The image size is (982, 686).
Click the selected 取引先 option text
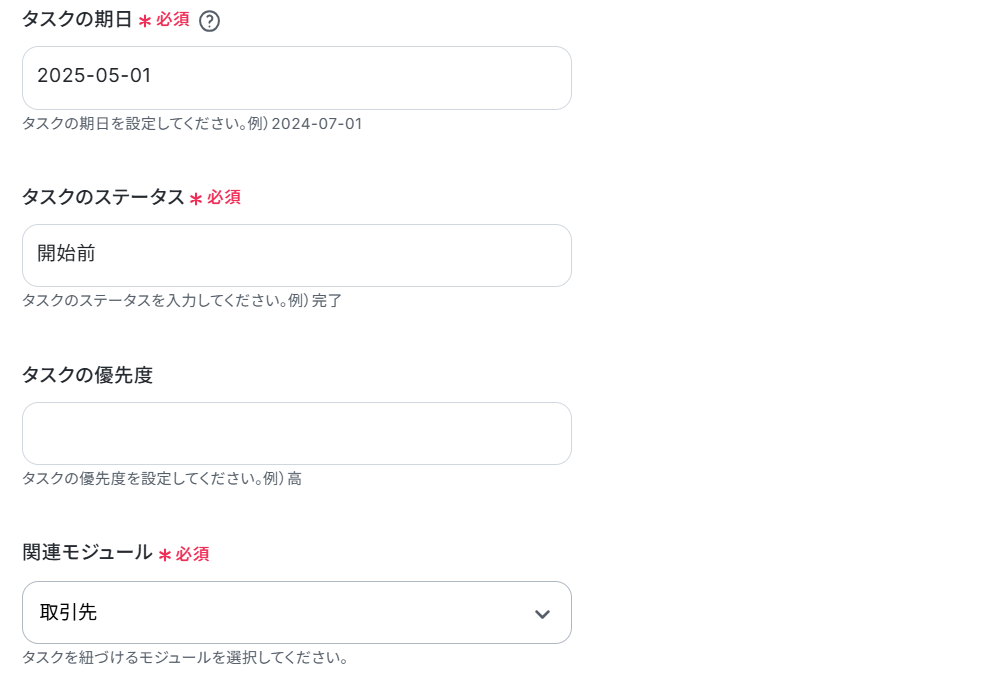[x=68, y=612]
